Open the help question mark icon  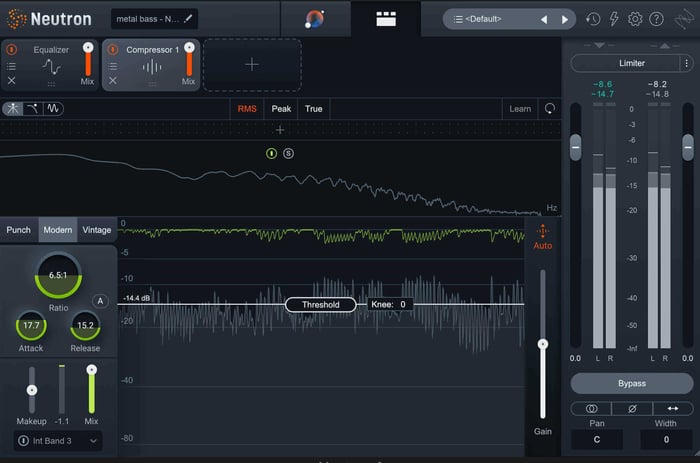tap(656, 19)
